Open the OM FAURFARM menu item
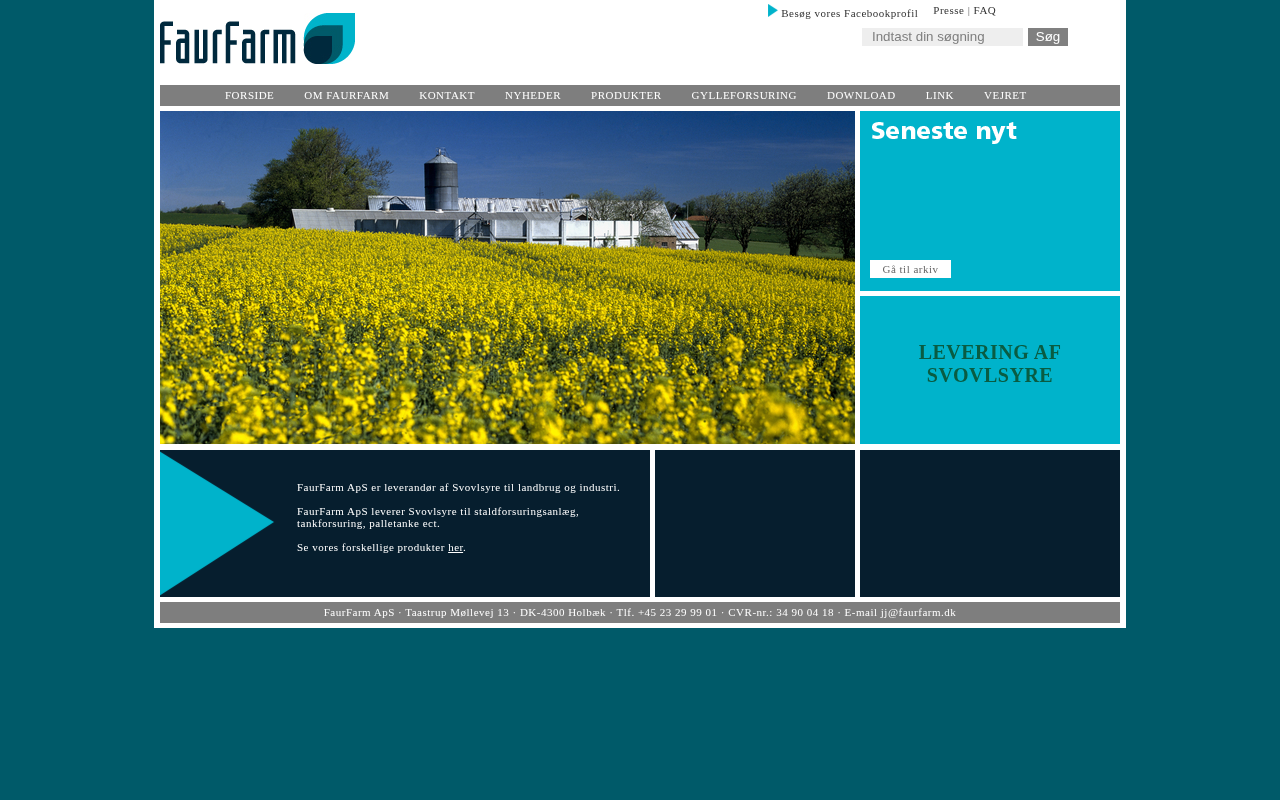The width and height of the screenshot is (1280, 800). tap(346, 95)
